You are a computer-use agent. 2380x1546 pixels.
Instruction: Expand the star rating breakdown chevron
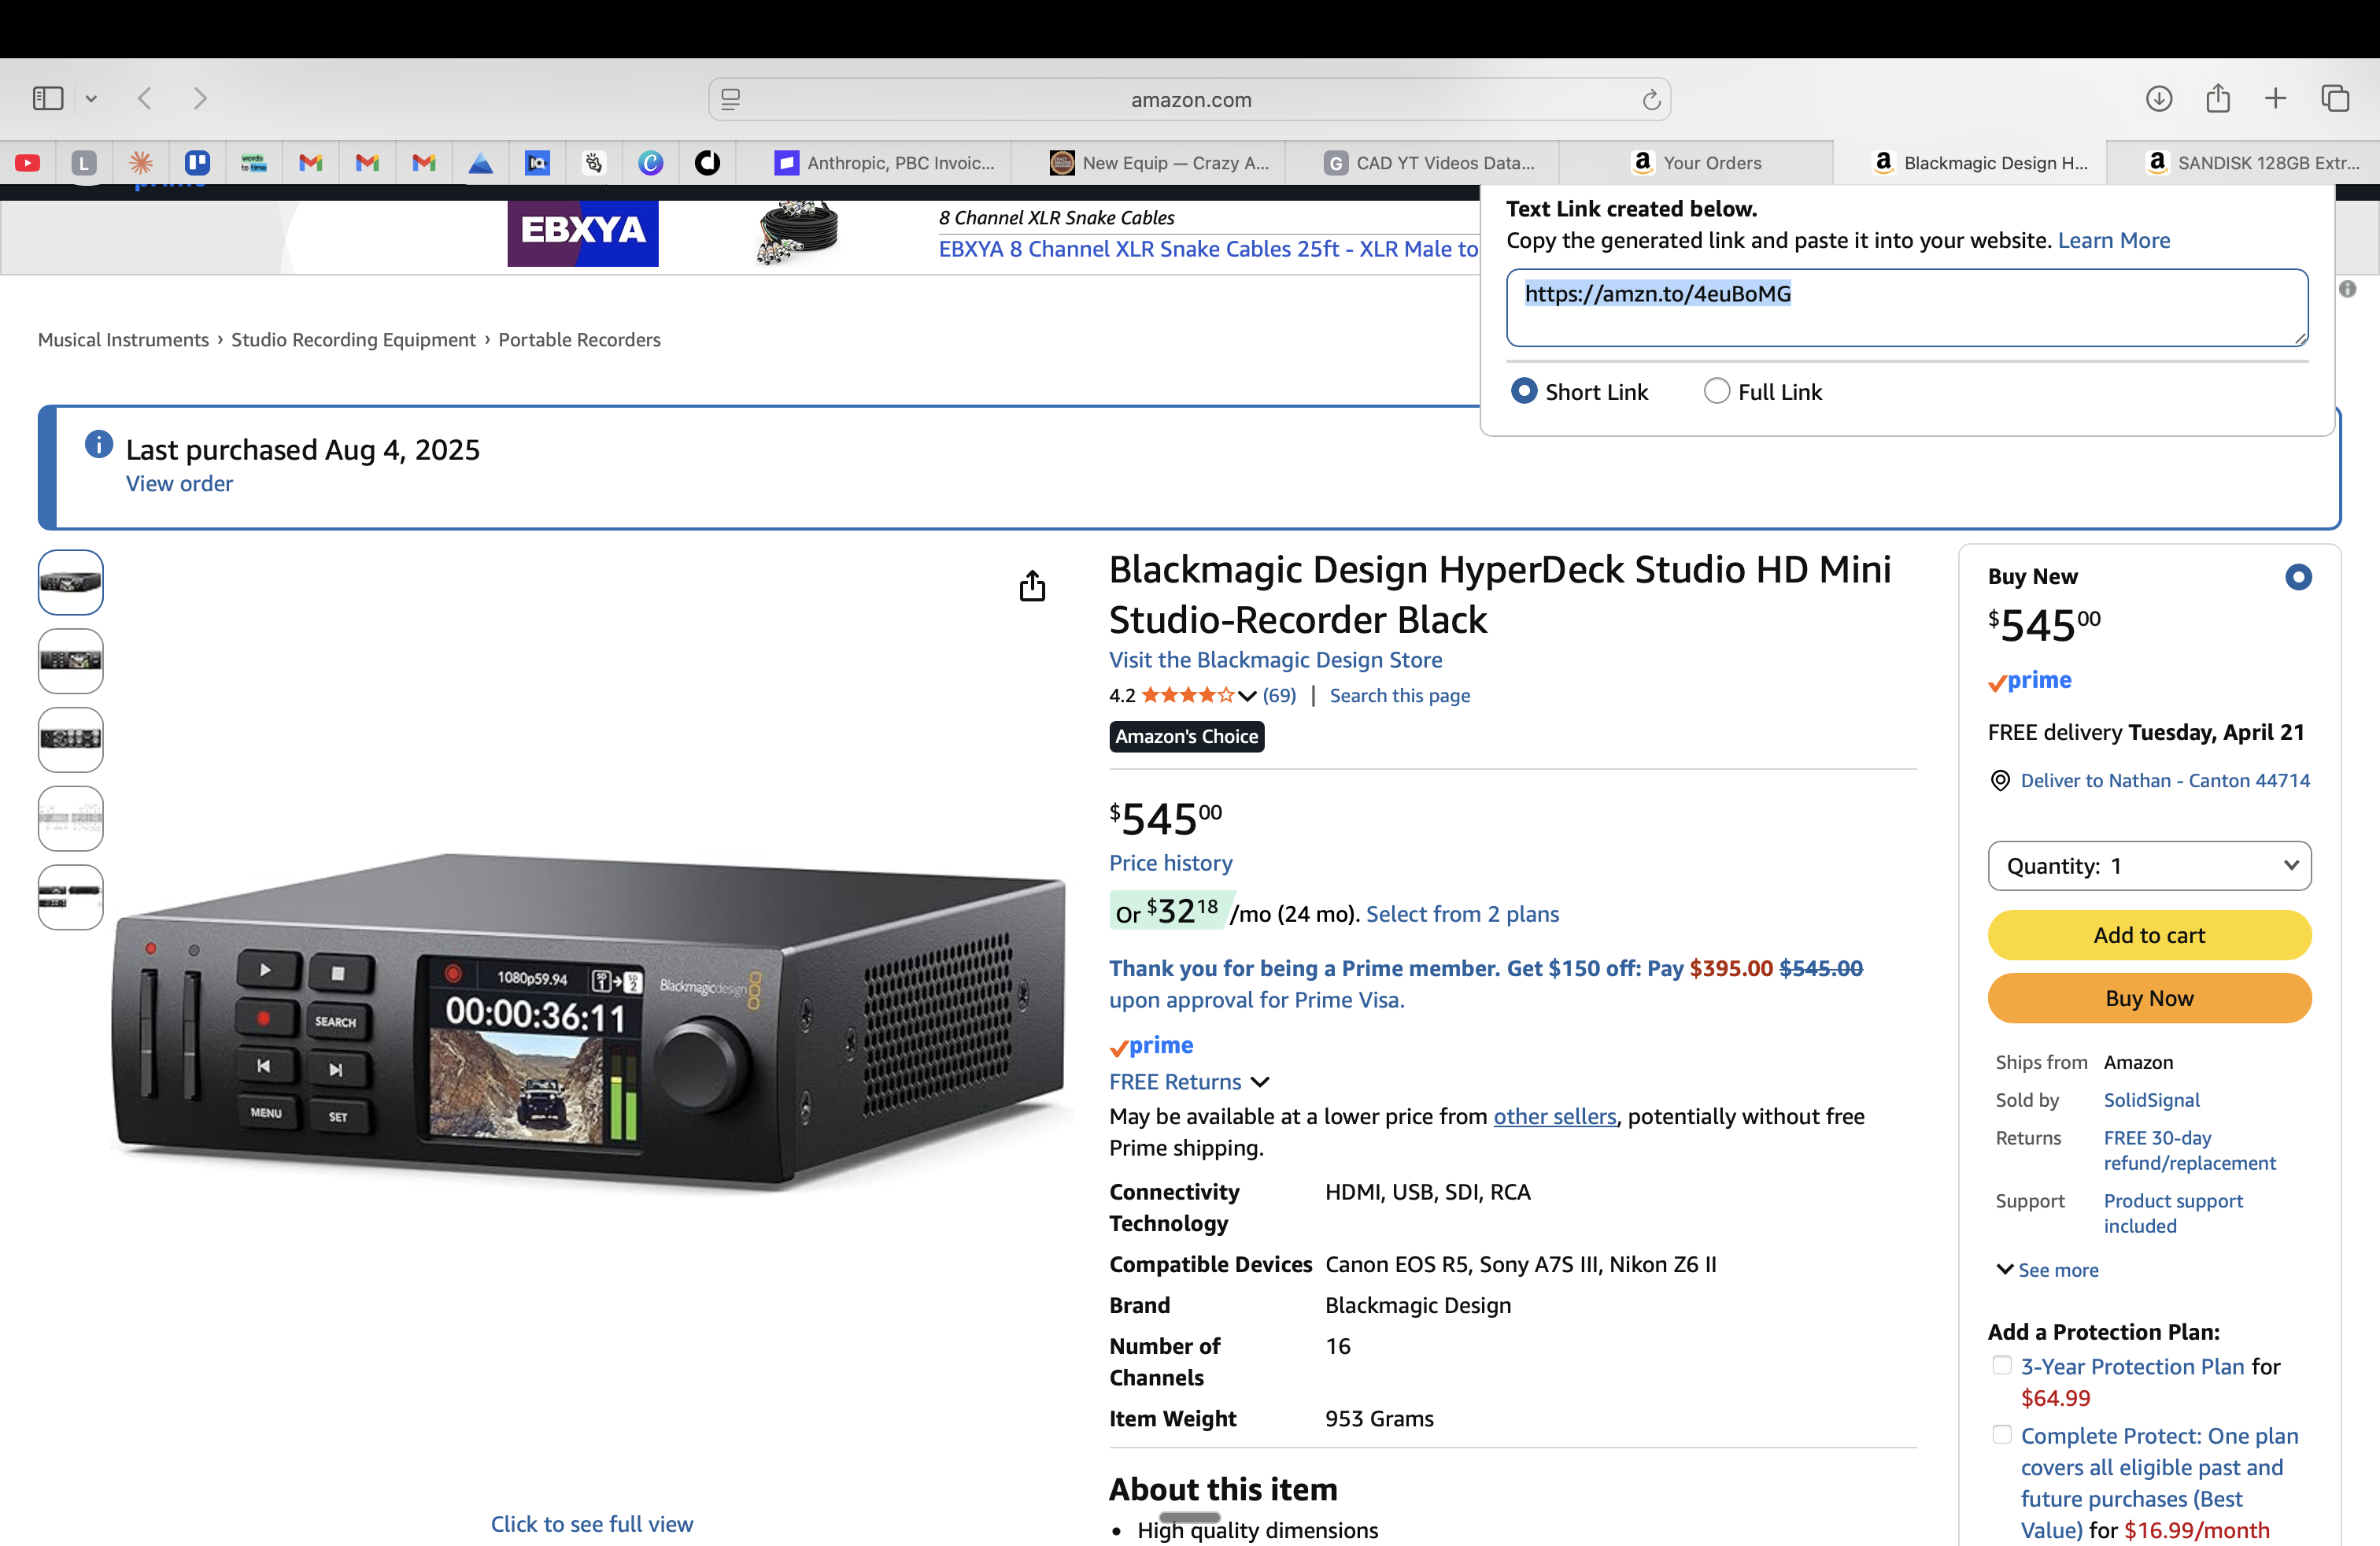[1247, 695]
